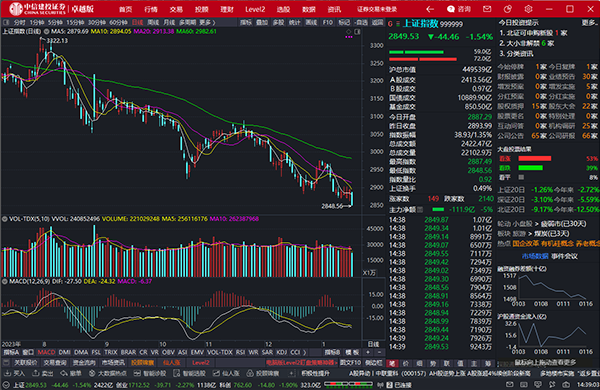Switch chart period to 月线
600x390 pixels.
tap(169, 23)
